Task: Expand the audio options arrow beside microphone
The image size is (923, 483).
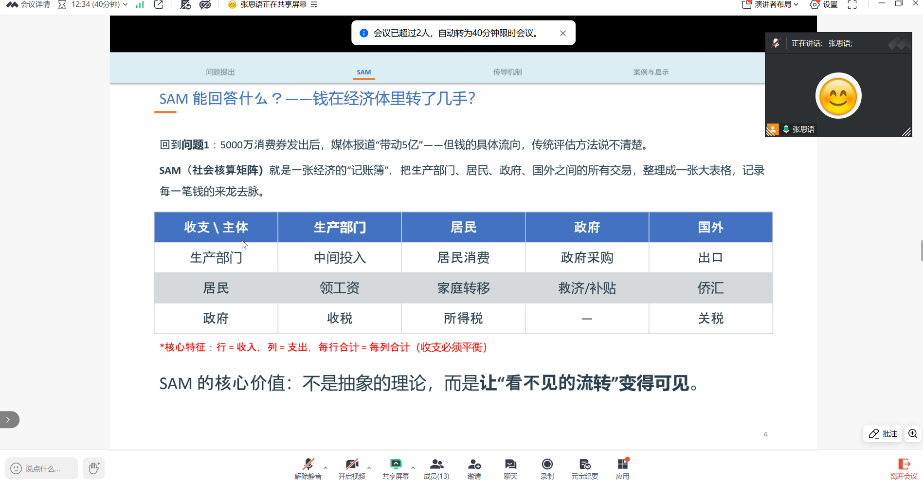Action: click(326, 468)
